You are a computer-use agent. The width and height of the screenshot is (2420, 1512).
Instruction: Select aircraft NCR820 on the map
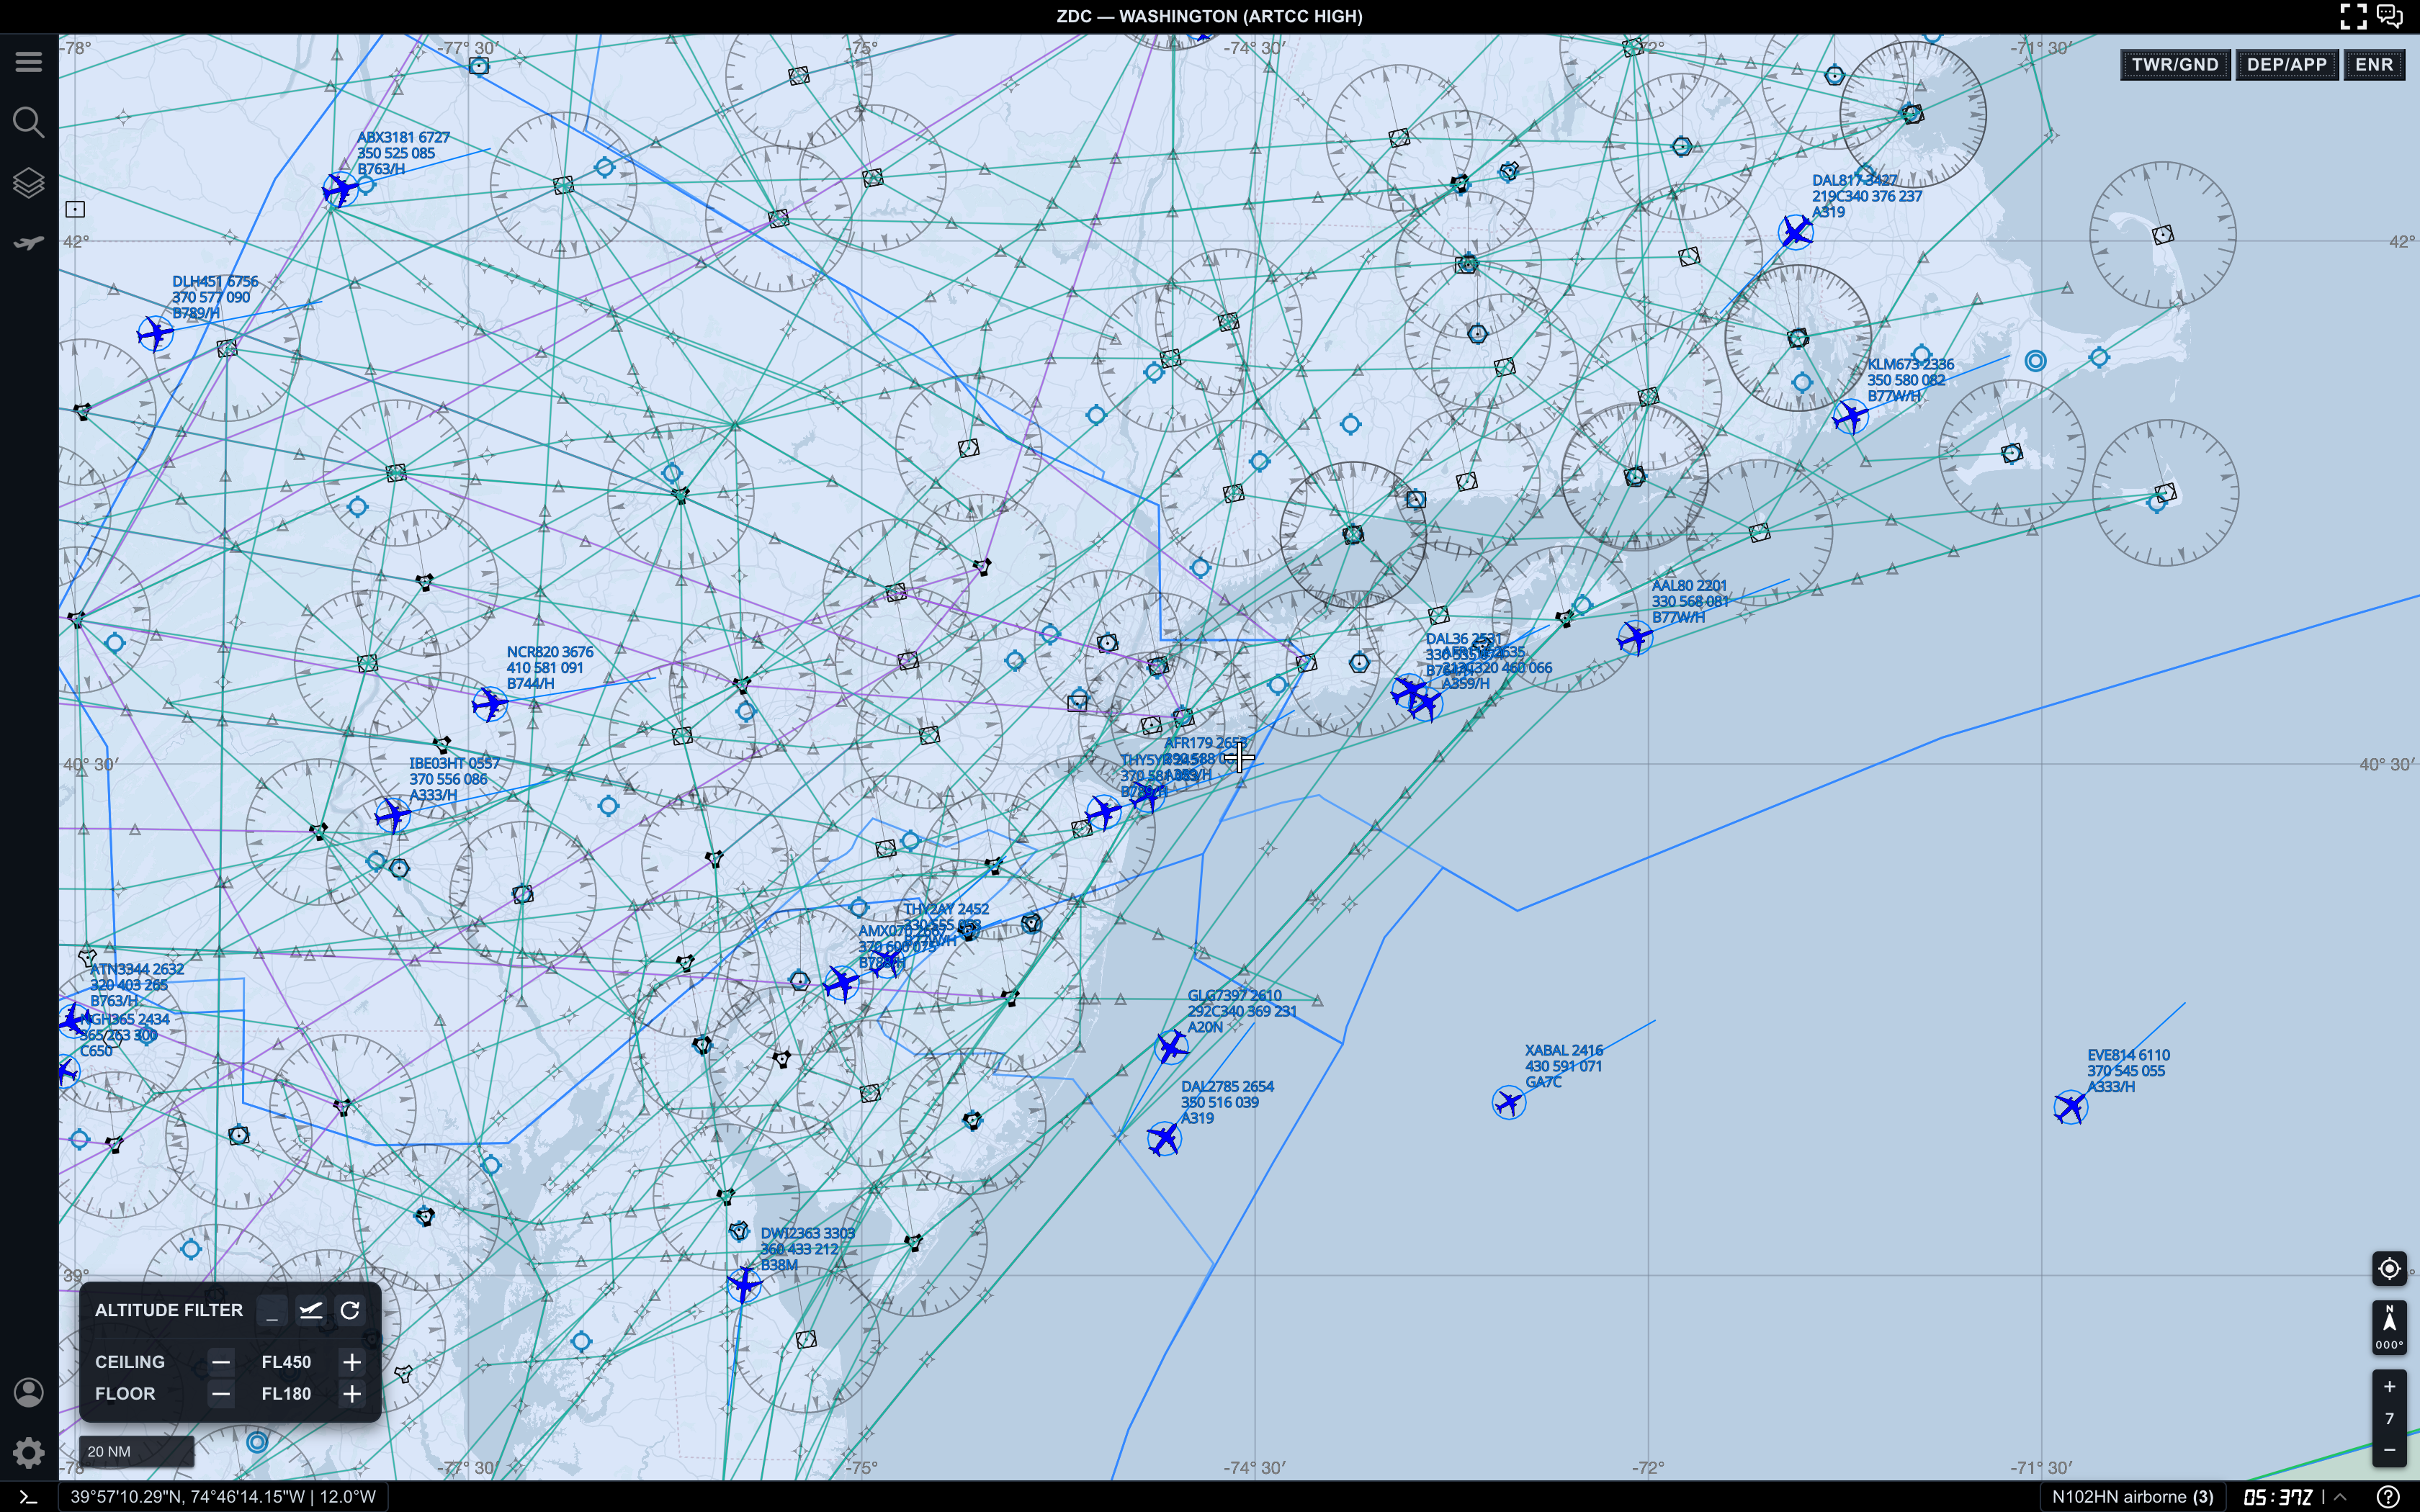pos(490,704)
